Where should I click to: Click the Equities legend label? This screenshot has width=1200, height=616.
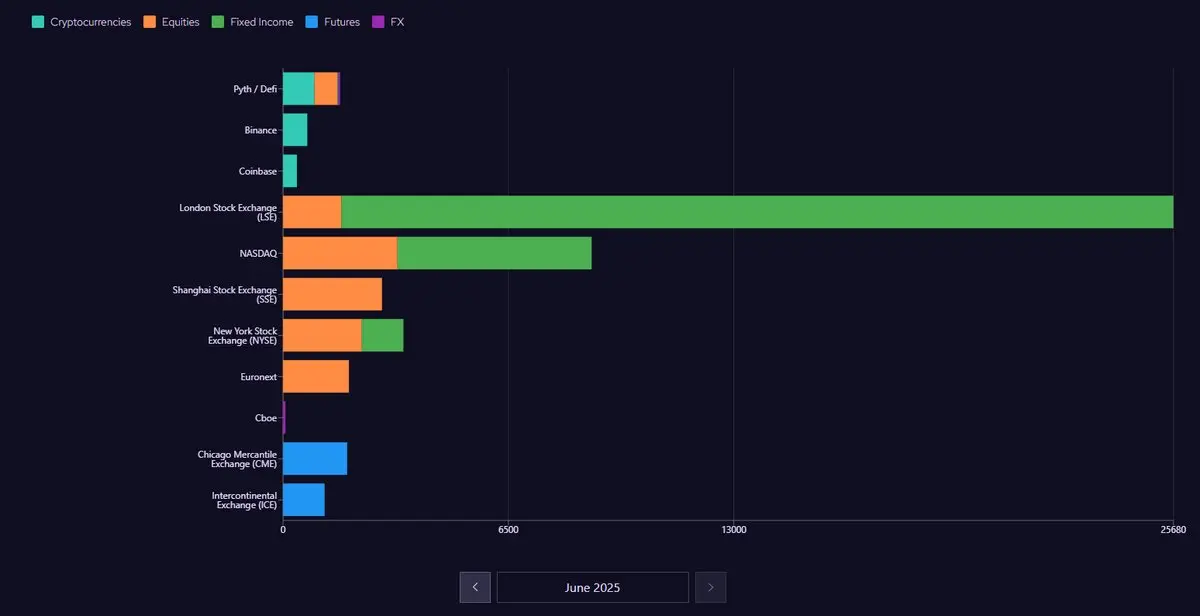[x=181, y=22]
